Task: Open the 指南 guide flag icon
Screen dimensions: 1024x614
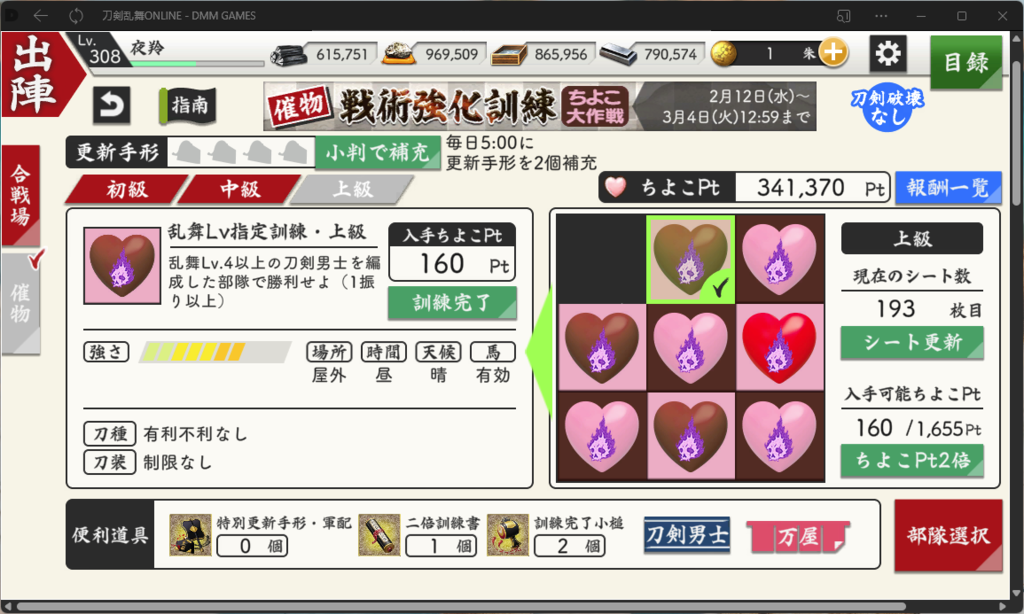Action: [187, 105]
